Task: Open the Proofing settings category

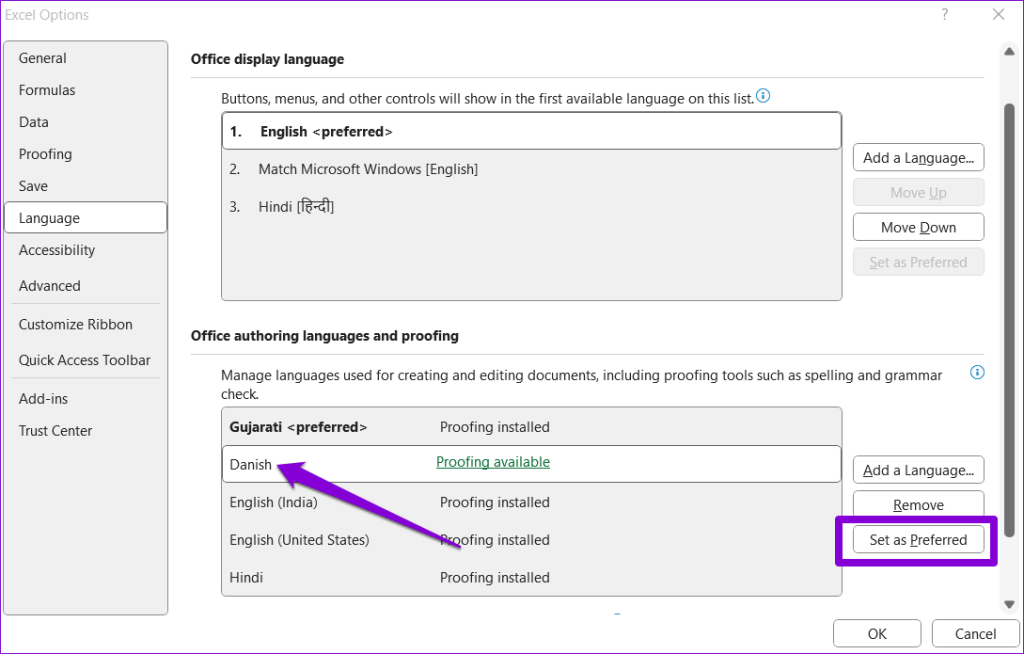Action: [x=45, y=154]
